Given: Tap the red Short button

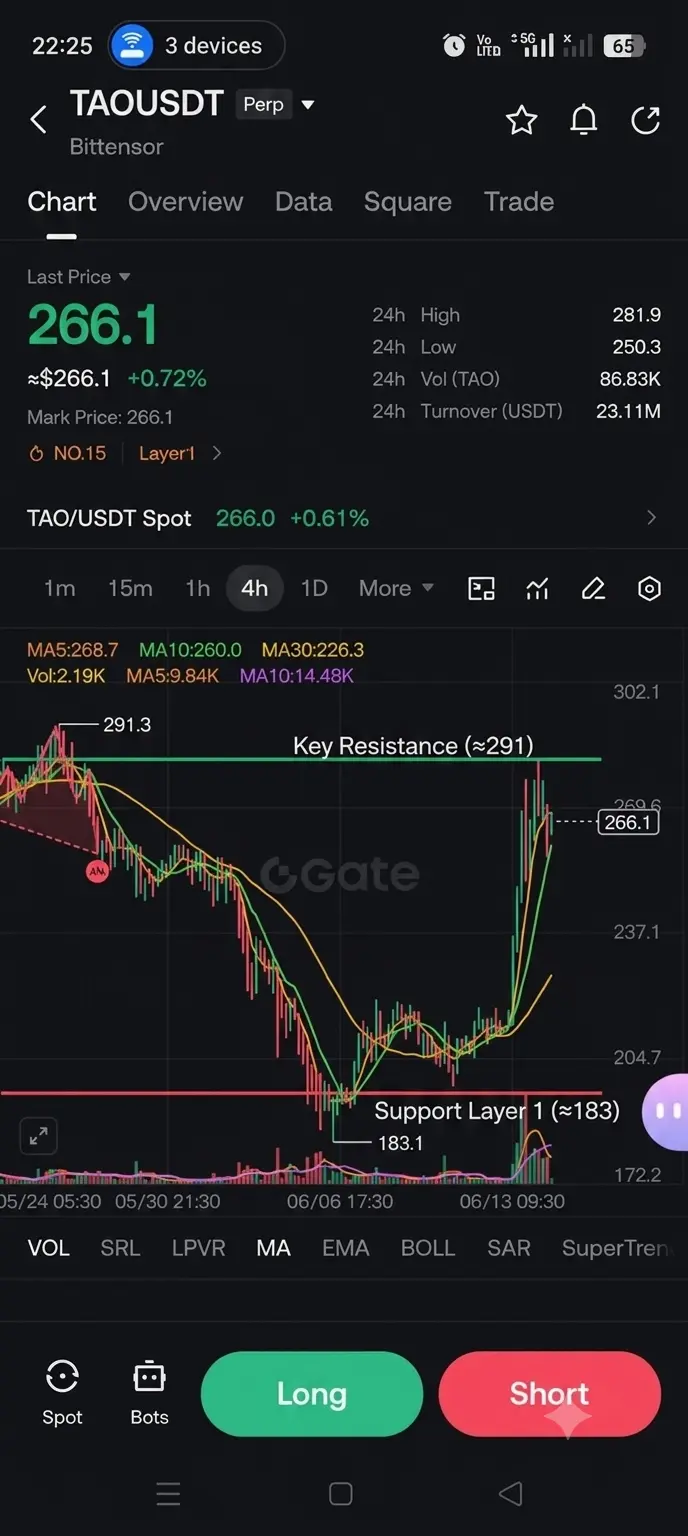Looking at the screenshot, I should point(550,1394).
